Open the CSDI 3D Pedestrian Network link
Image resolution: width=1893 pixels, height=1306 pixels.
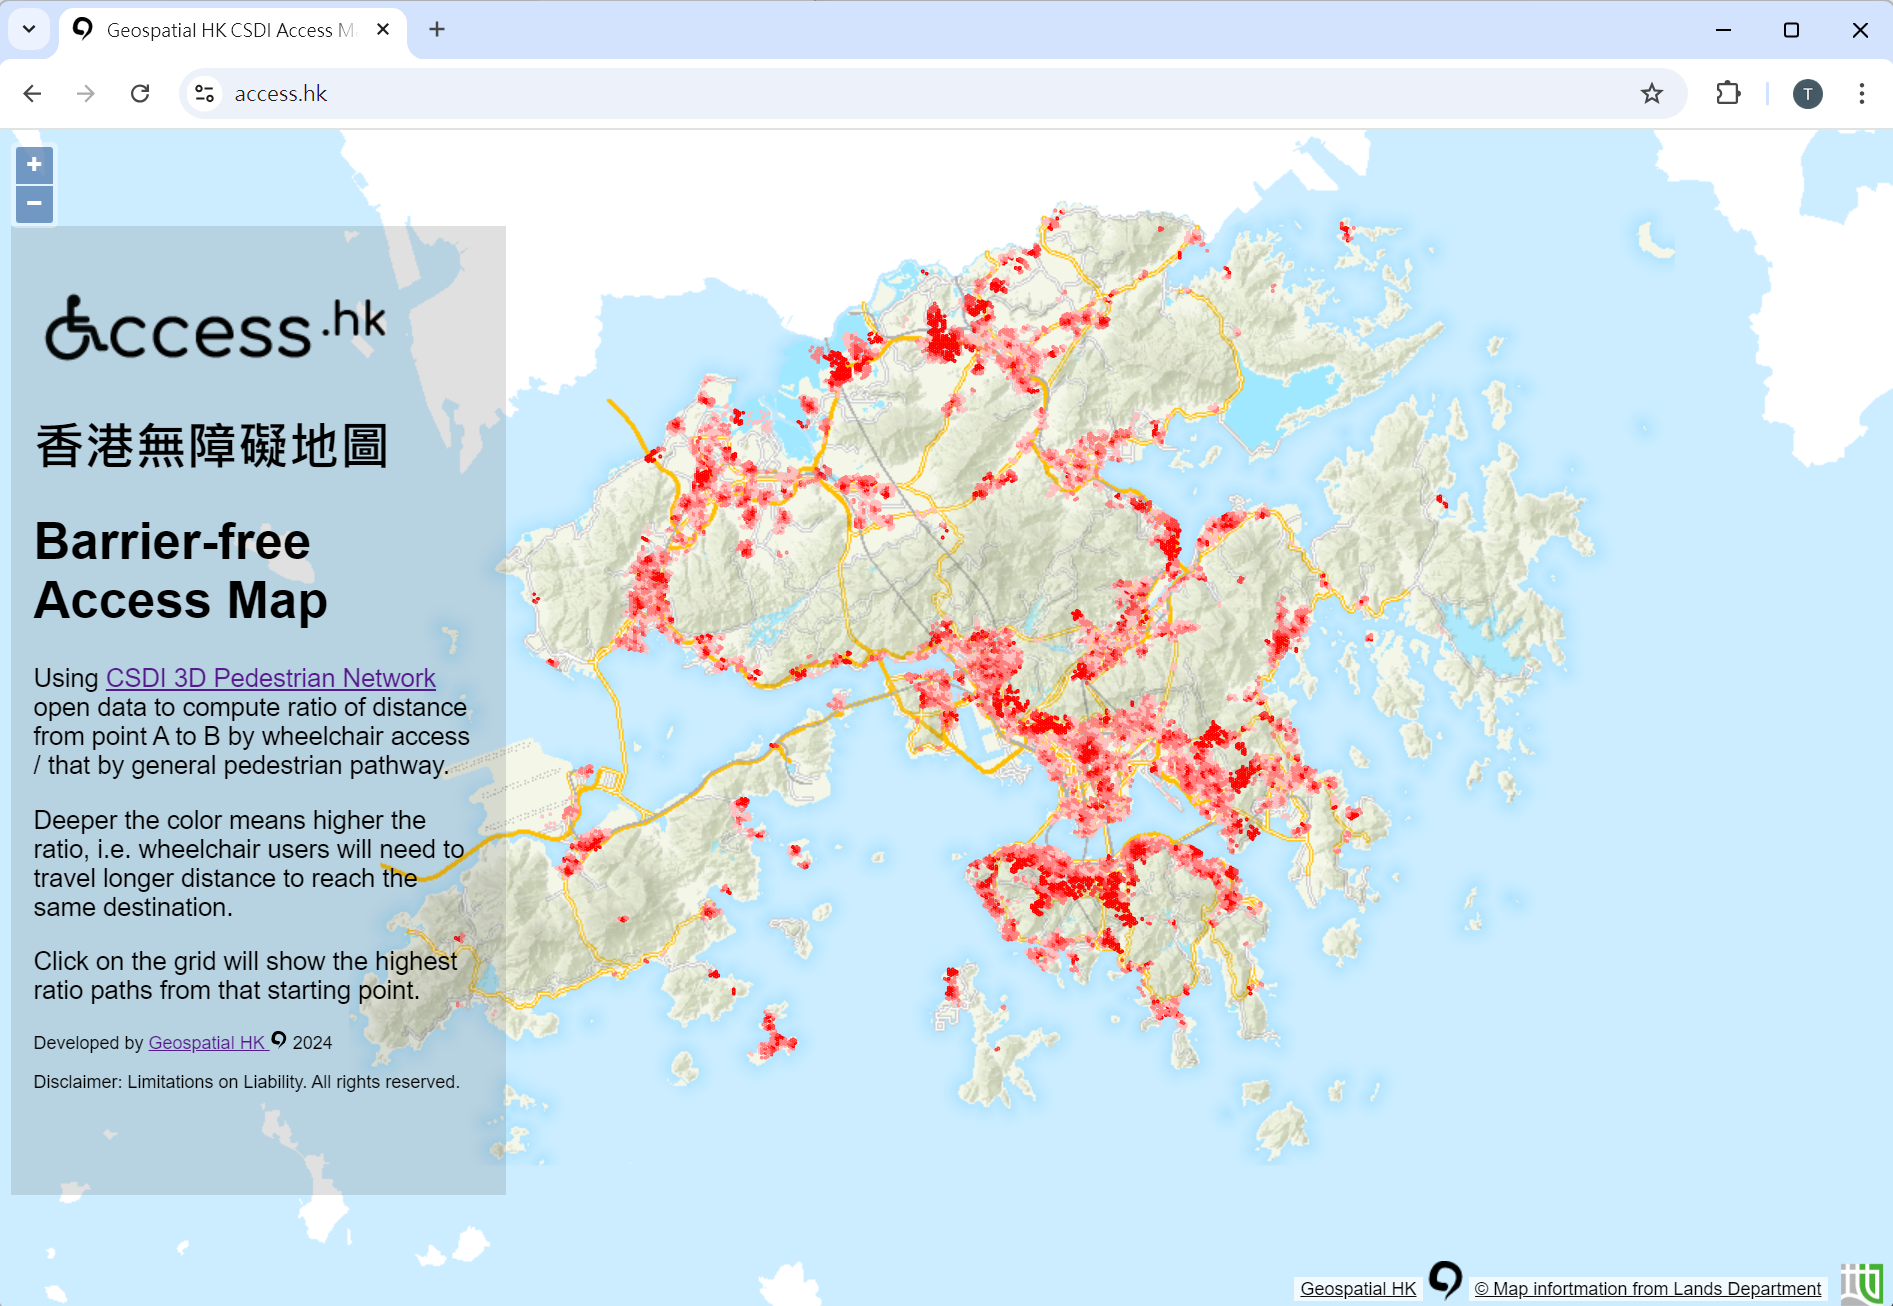271,678
